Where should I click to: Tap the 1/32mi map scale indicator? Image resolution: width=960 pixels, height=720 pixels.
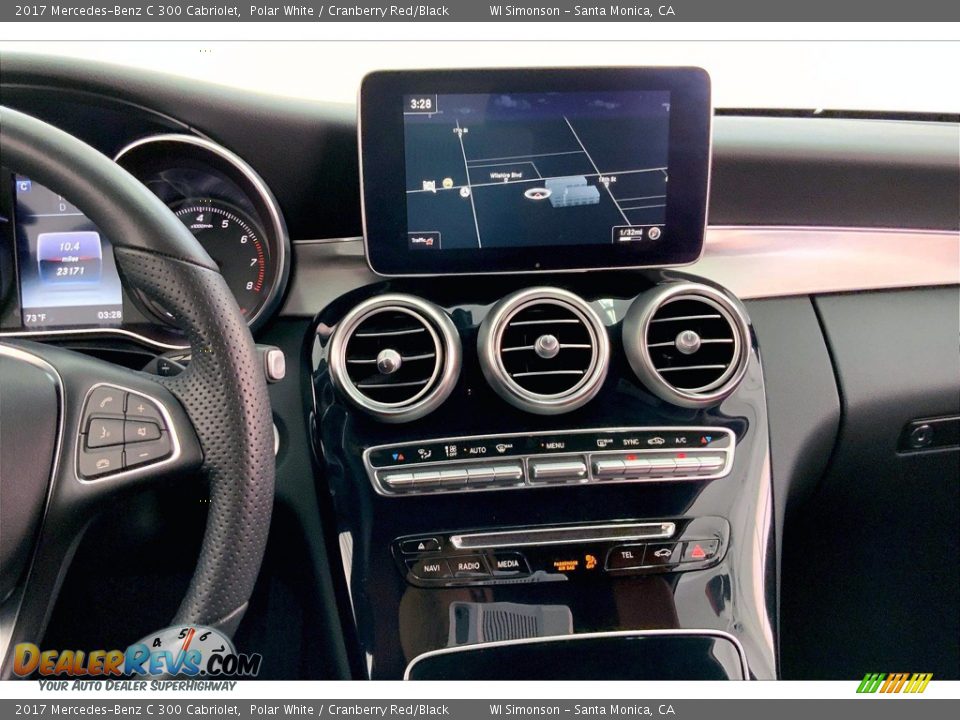pos(630,233)
